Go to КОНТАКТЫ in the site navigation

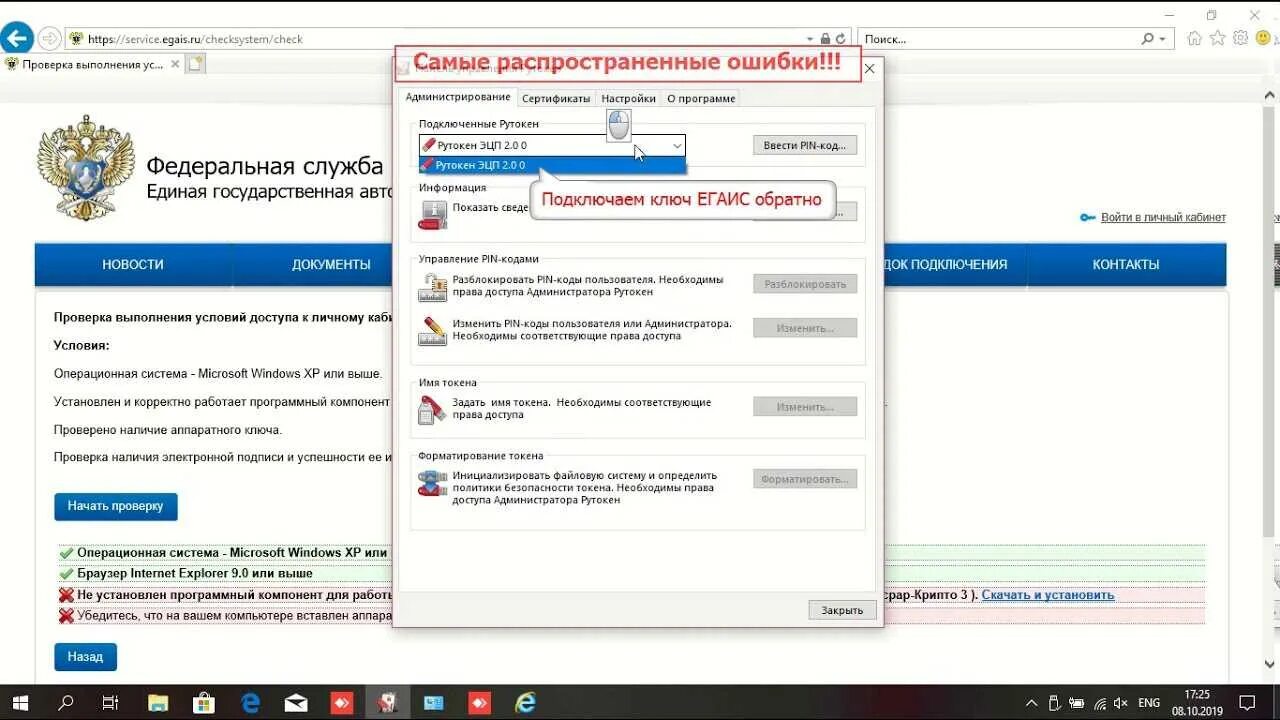pos(1126,265)
